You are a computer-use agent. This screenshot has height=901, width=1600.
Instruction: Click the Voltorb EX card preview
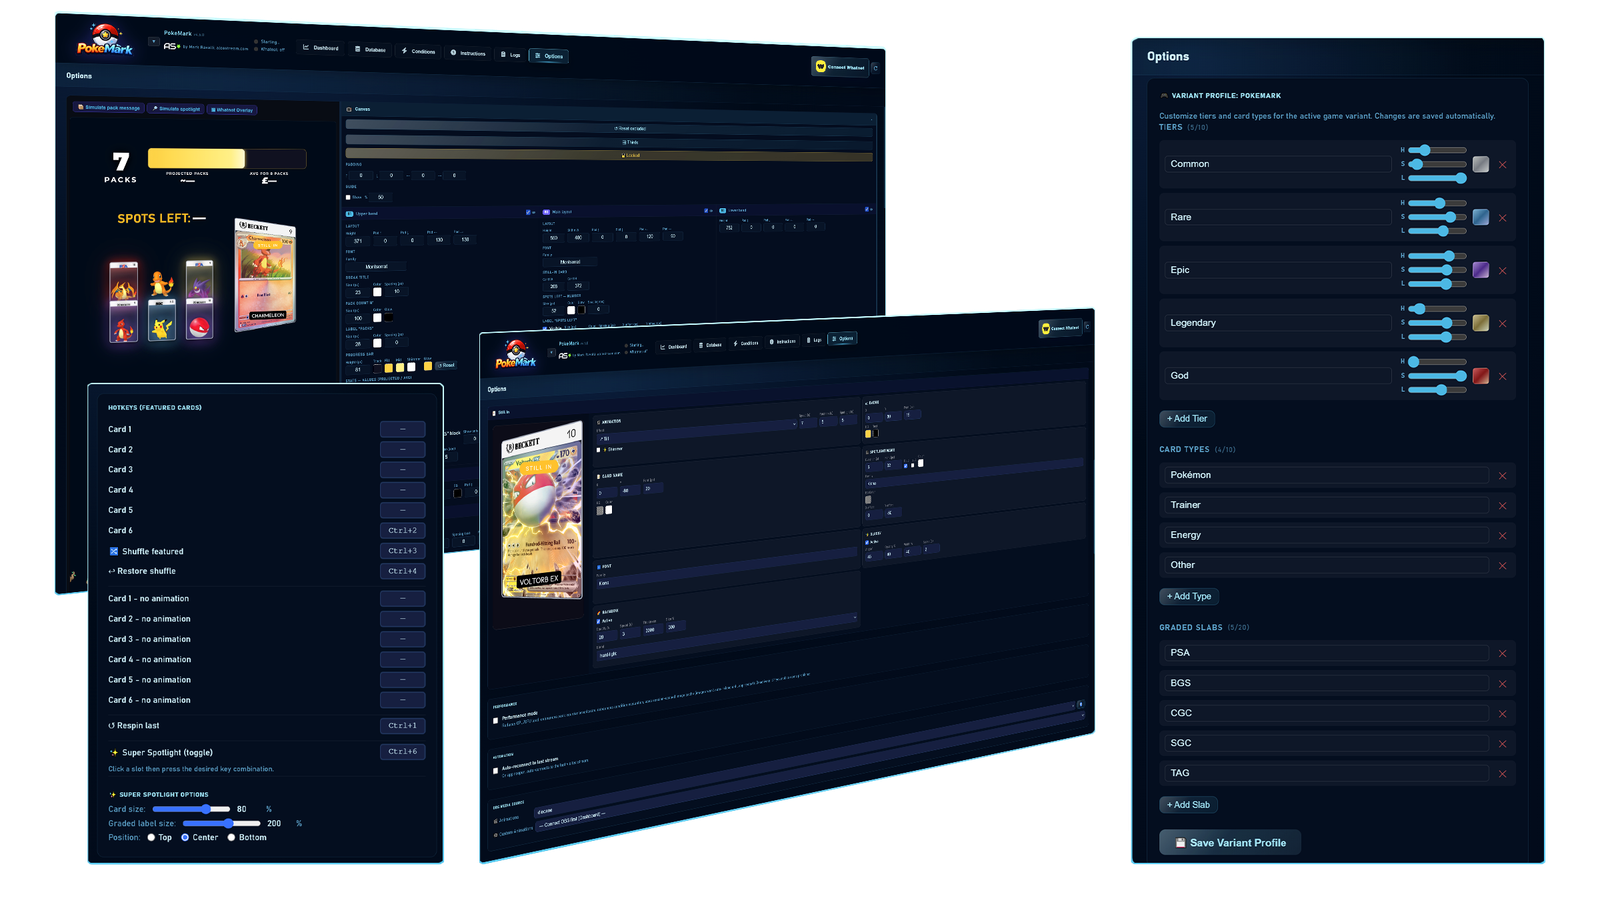[542, 512]
